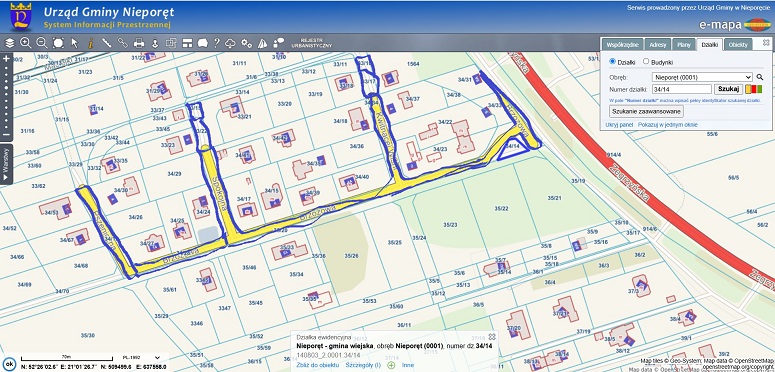Activate the zoom out magnifier tool
The width and height of the screenshot is (775, 372).
tap(42, 43)
